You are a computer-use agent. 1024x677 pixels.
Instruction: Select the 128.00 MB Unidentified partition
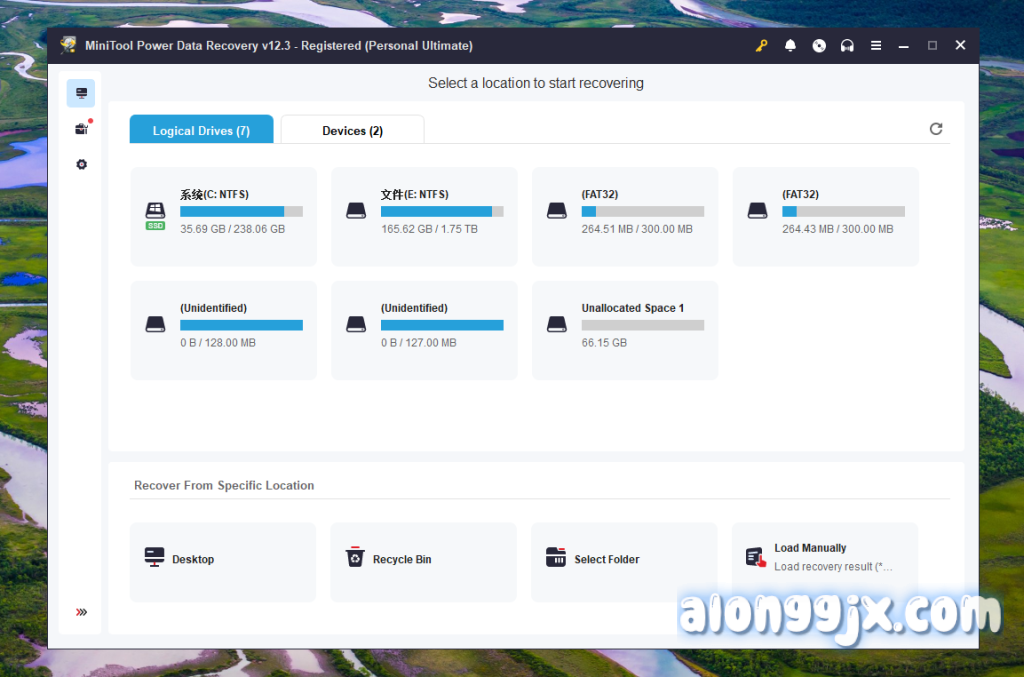(223, 330)
